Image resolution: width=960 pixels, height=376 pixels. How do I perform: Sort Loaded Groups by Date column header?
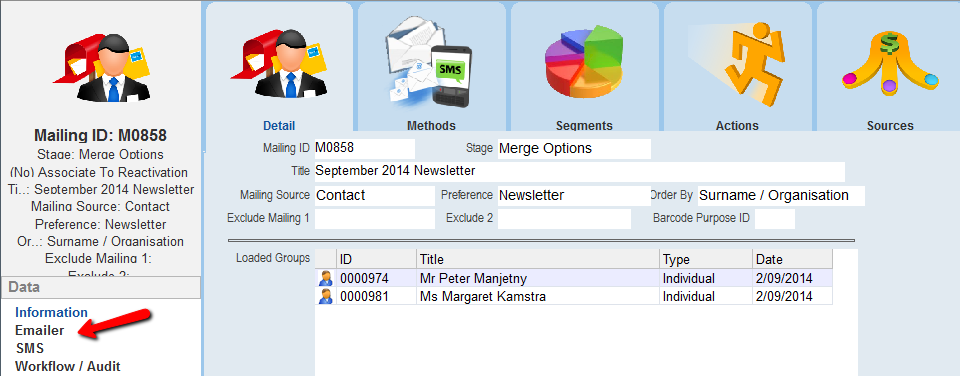pyautogui.click(x=793, y=260)
